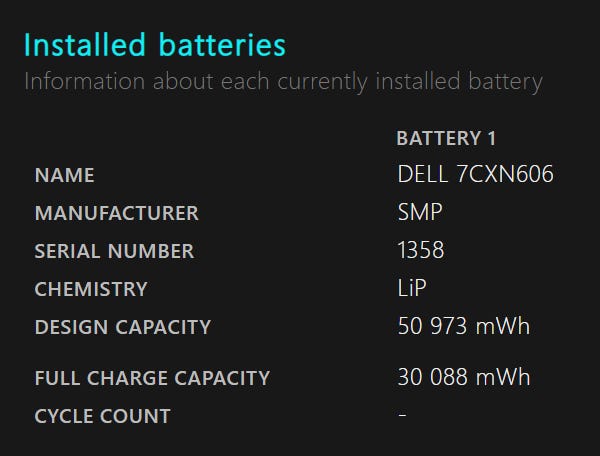600x456 pixels.
Task: Click the word "batteries" in the cyan heading
Action: click(x=222, y=45)
